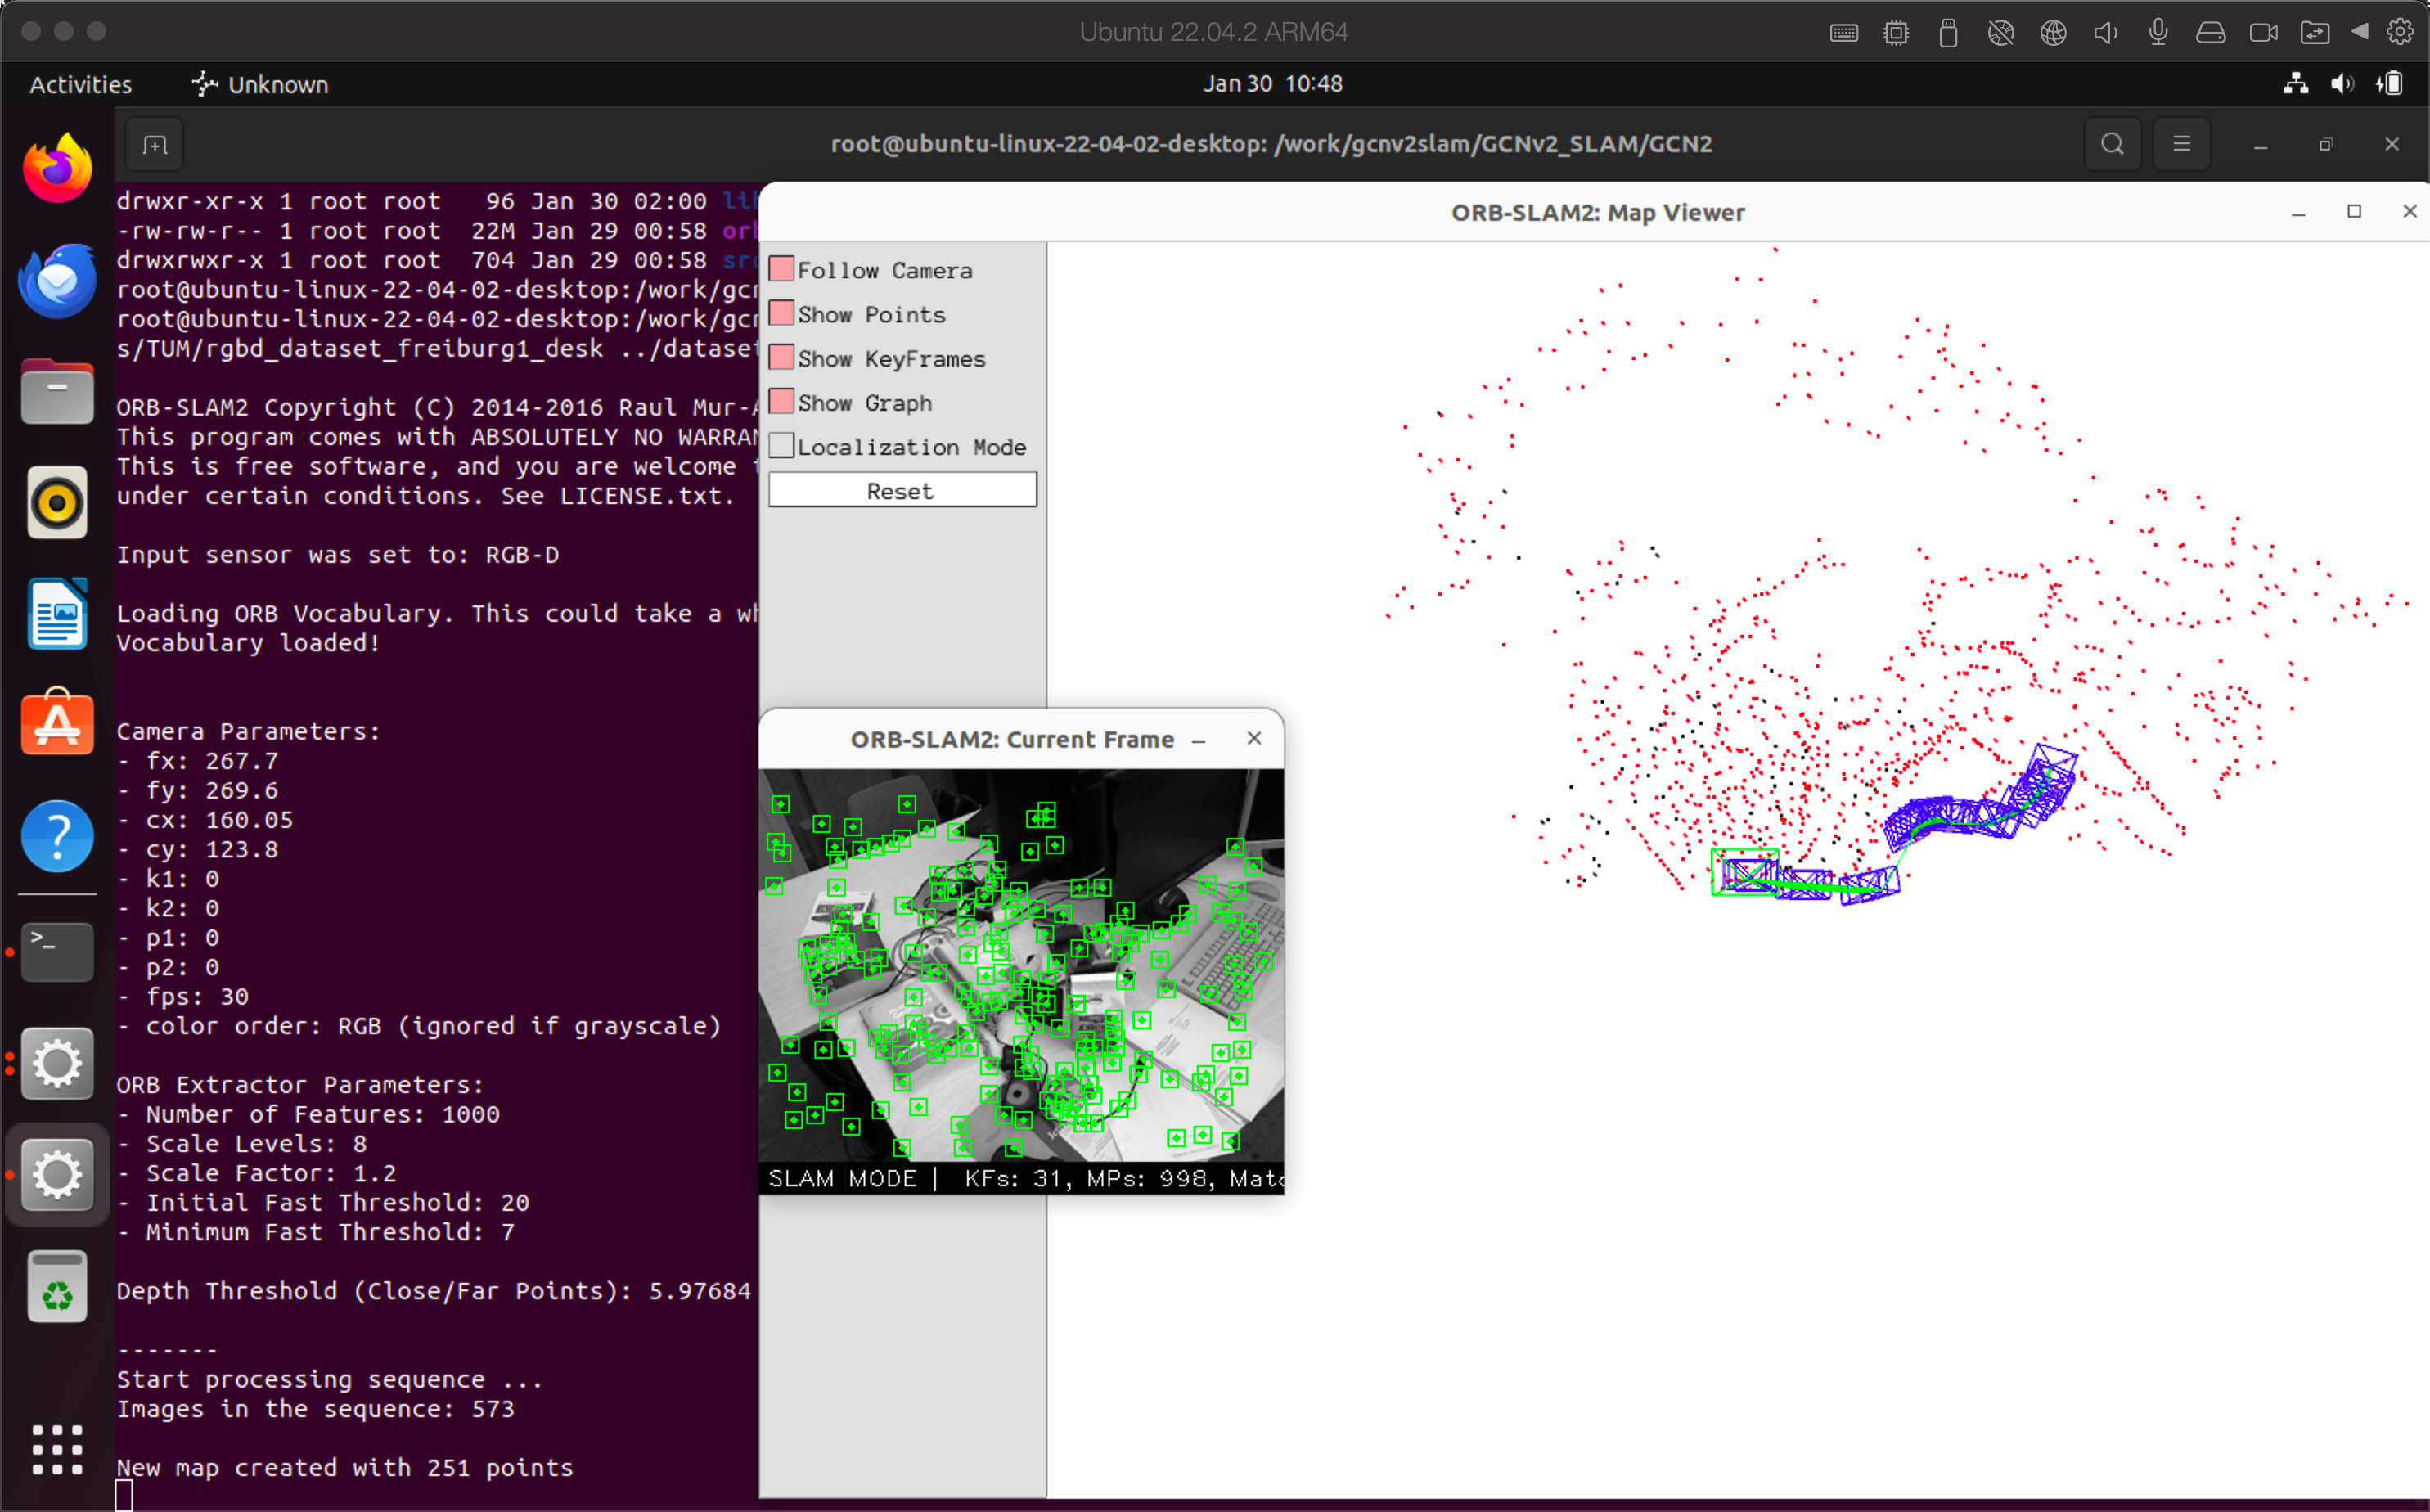2430x1512 pixels.
Task: Click the 'Depth Threshold' terminal line
Action: coord(433,1291)
